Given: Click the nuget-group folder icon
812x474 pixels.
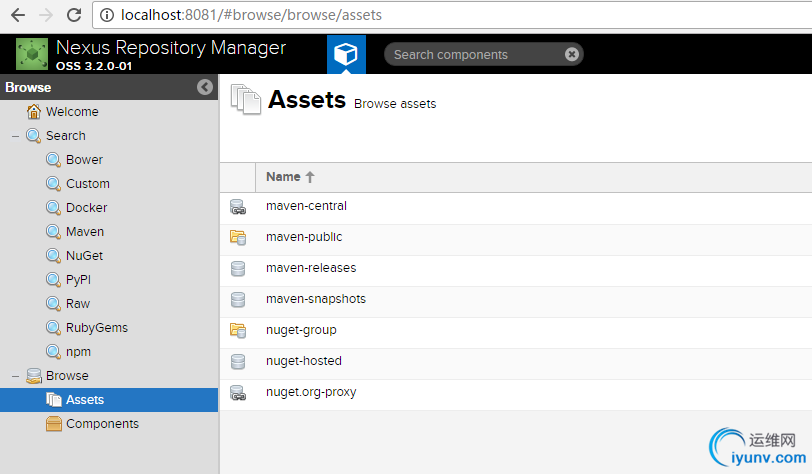Looking at the screenshot, I should coord(238,331).
